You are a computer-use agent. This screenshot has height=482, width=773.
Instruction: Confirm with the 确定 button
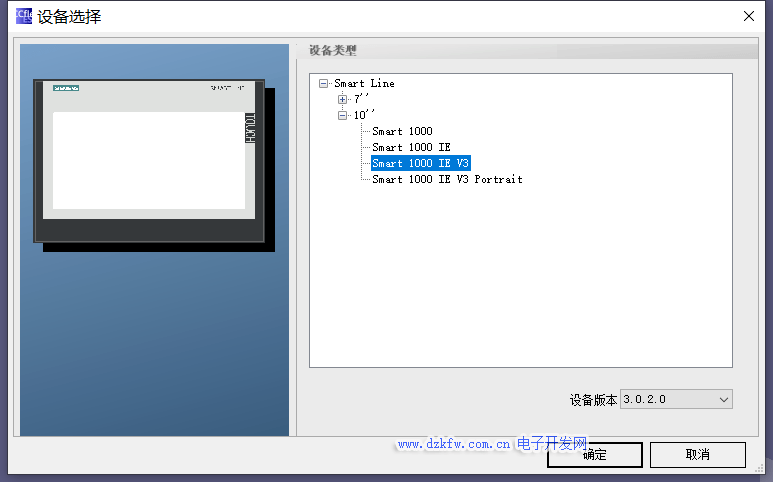pyautogui.click(x=594, y=454)
